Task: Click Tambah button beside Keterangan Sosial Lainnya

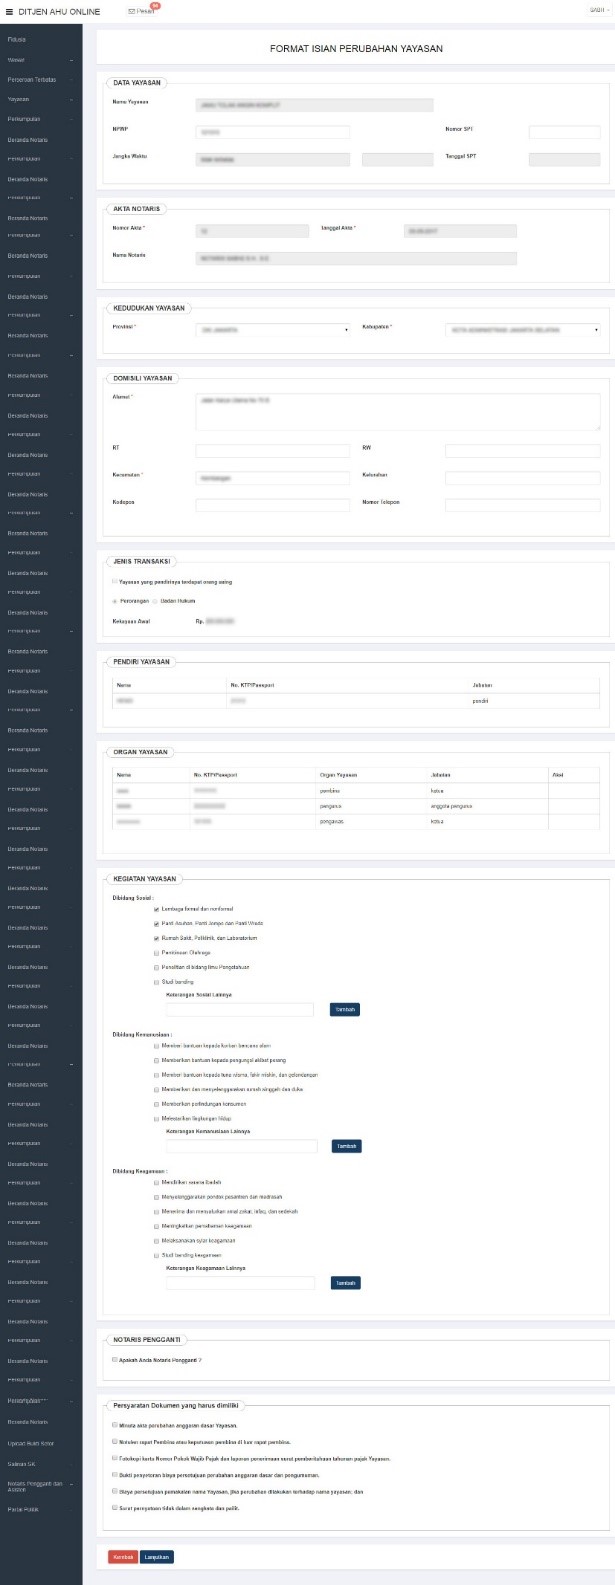Action: [x=344, y=1010]
